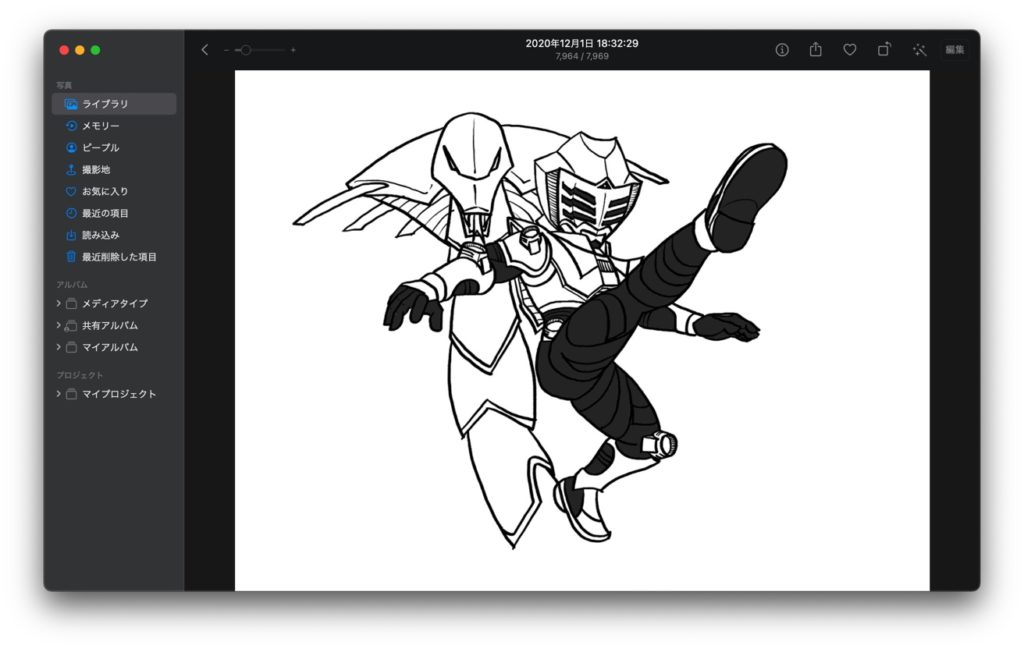Select the マイプロジェクト folder row
The width and height of the screenshot is (1024, 649).
pos(114,394)
